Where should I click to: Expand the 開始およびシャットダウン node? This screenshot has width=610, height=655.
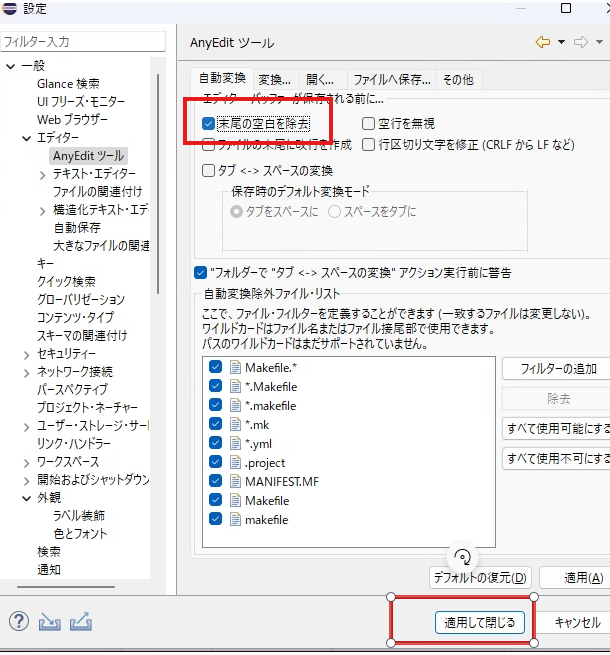click(27, 481)
